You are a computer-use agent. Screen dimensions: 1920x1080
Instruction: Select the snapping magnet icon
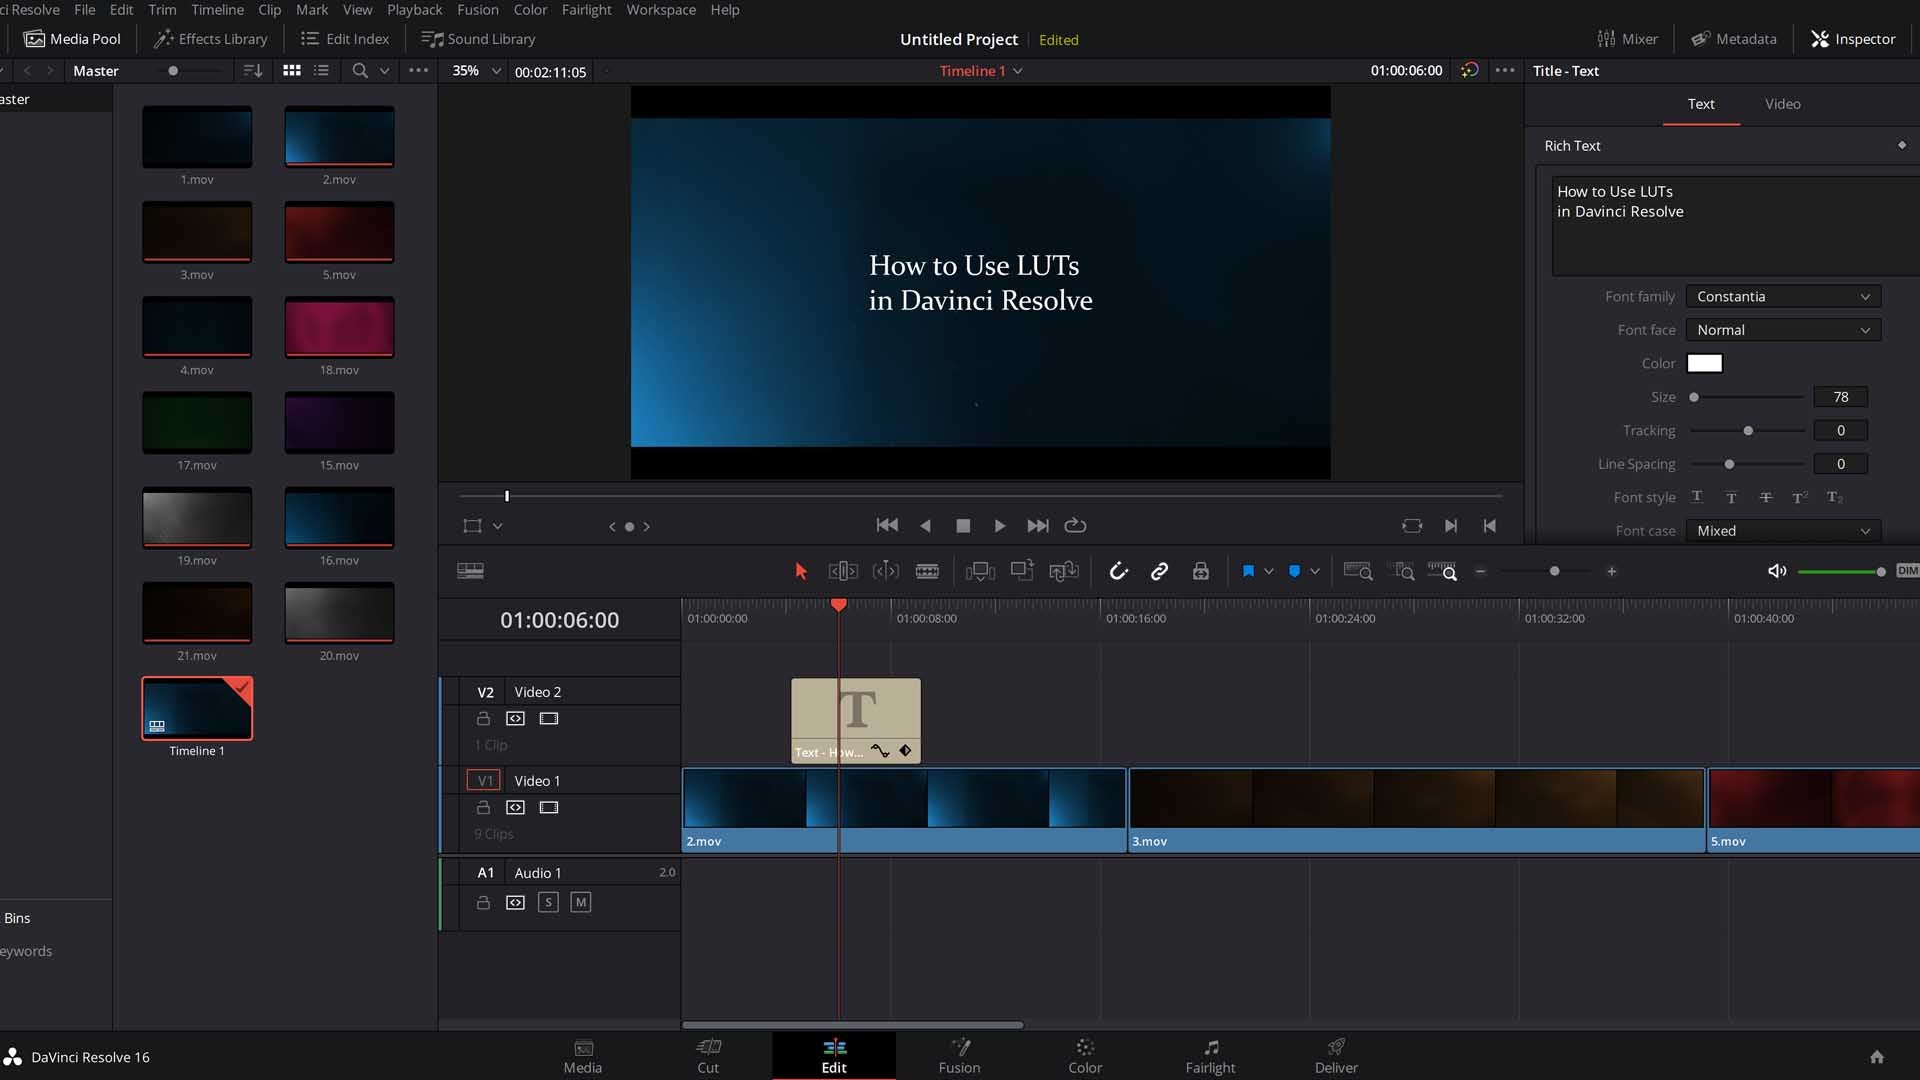[x=1118, y=571]
